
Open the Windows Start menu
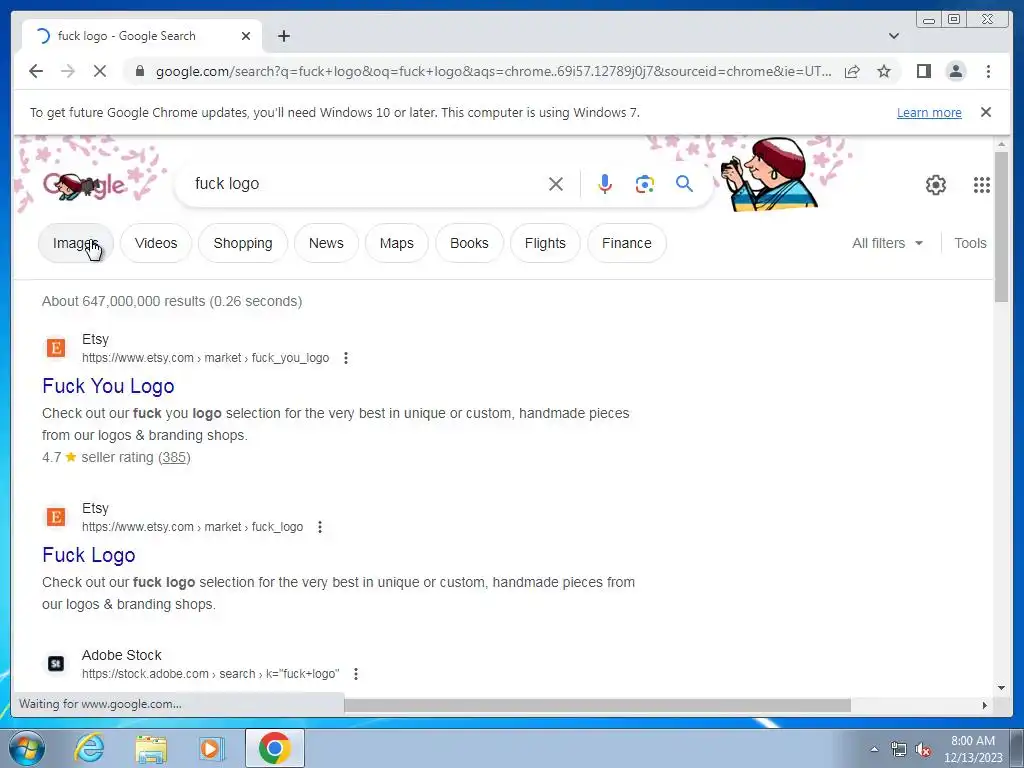click(x=27, y=748)
